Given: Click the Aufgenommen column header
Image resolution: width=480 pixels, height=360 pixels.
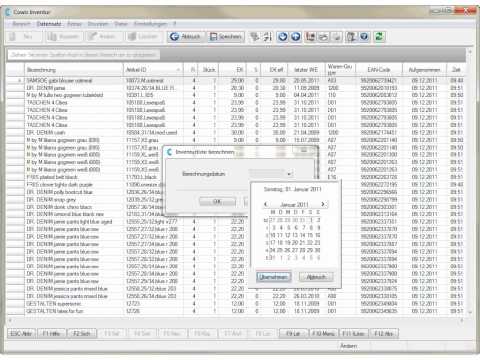Looking at the screenshot, I should tap(424, 70).
